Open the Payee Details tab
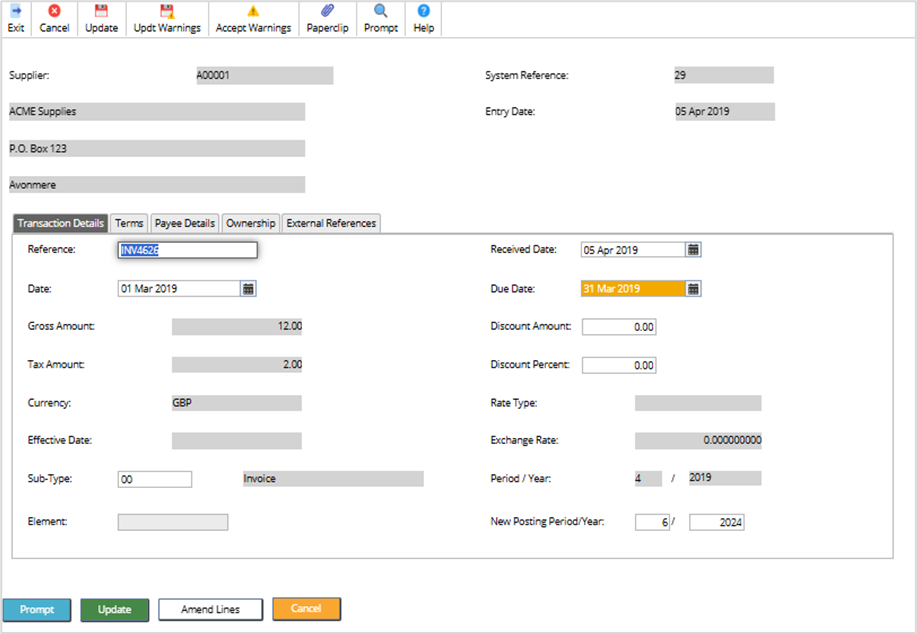Image resolution: width=917 pixels, height=634 pixels. [185, 223]
